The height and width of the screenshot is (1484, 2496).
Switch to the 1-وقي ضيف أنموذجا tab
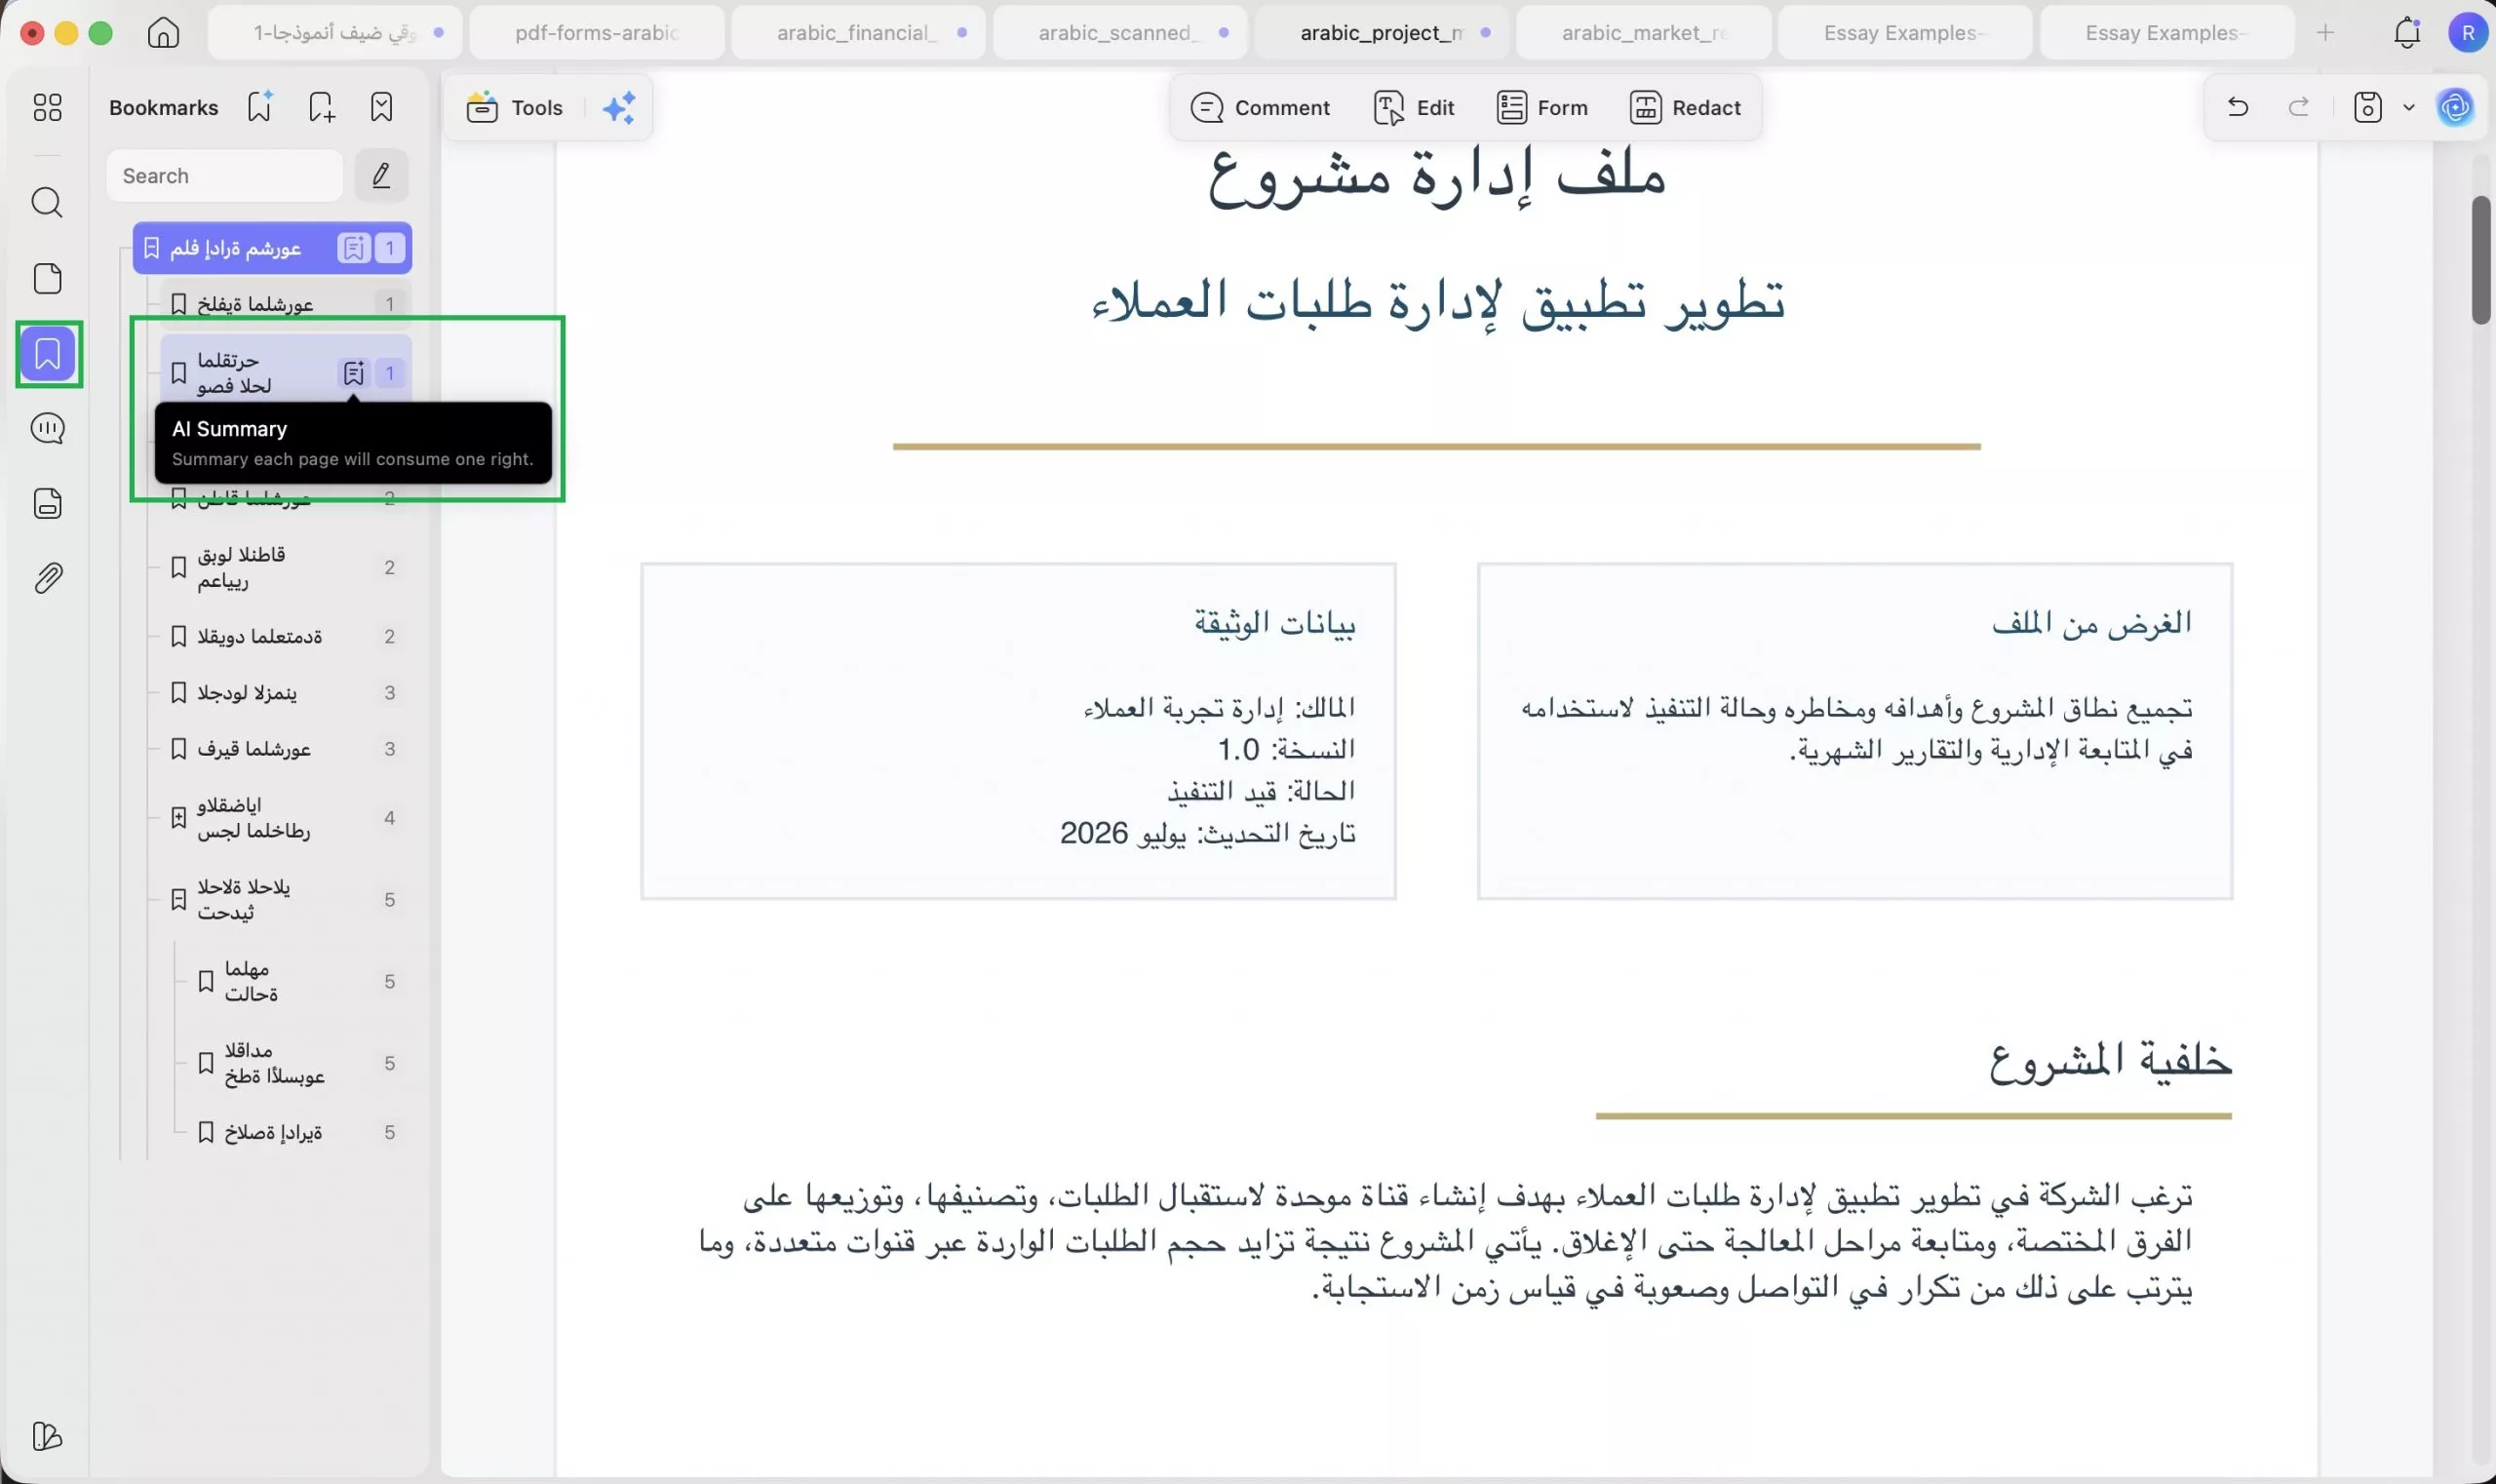coord(335,33)
